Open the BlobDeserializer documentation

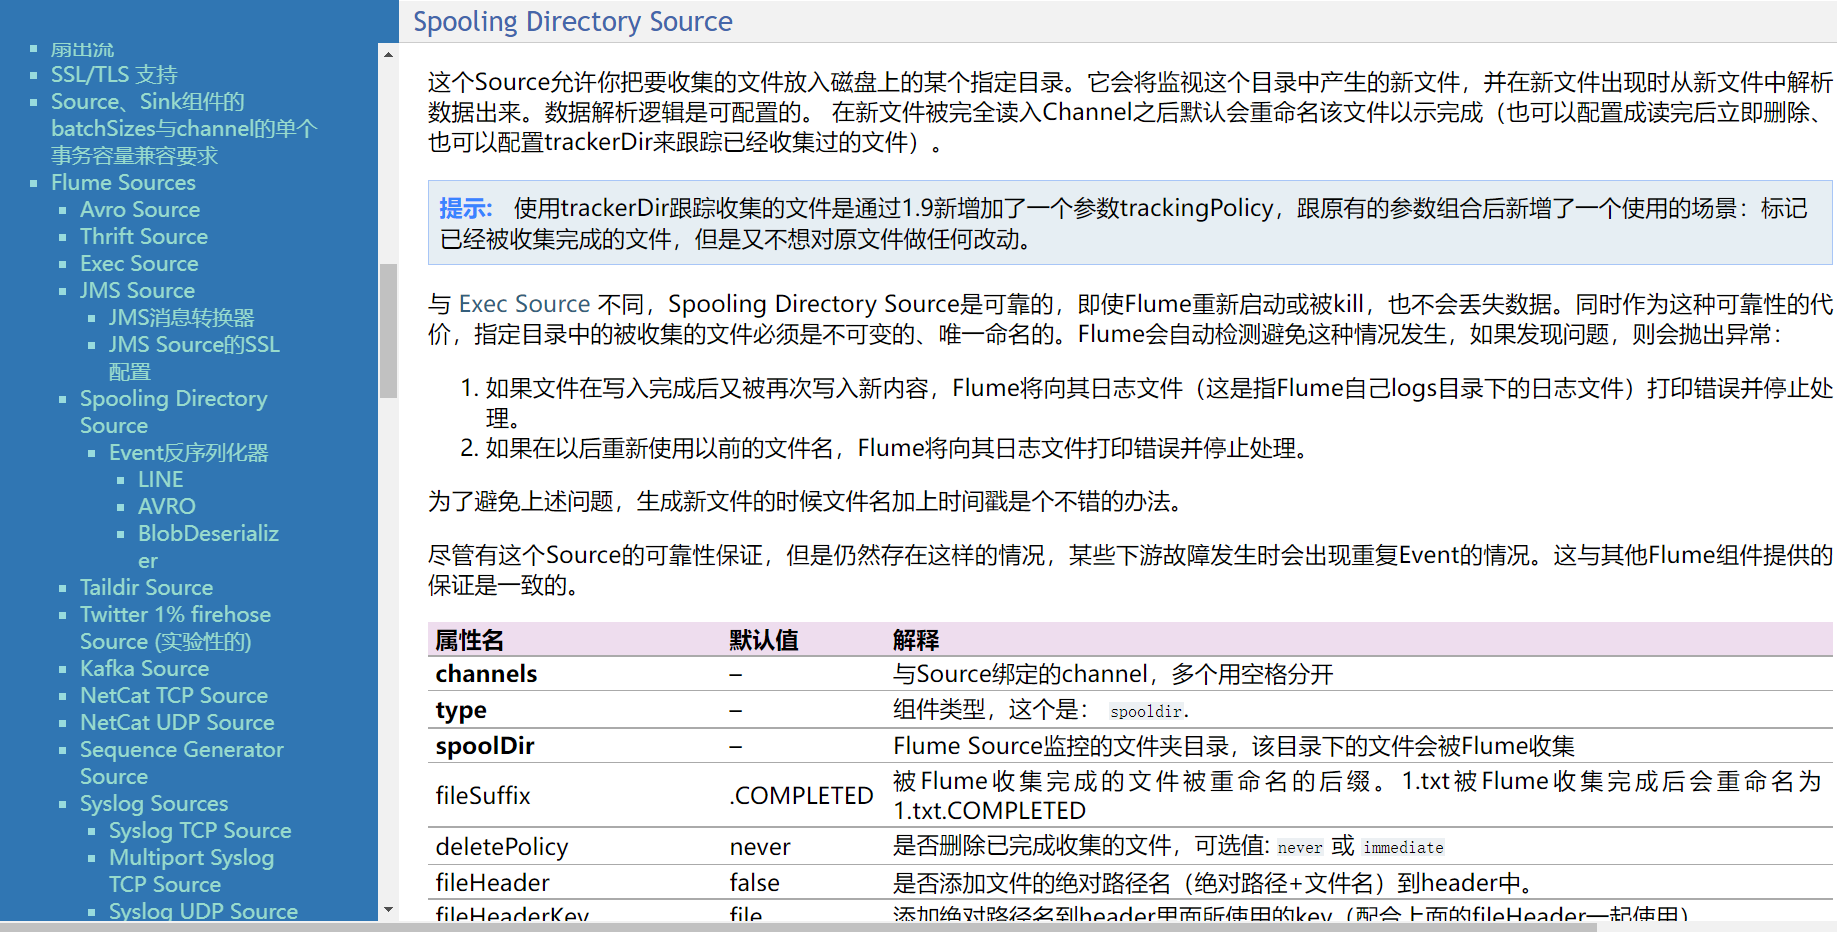pos(208,533)
